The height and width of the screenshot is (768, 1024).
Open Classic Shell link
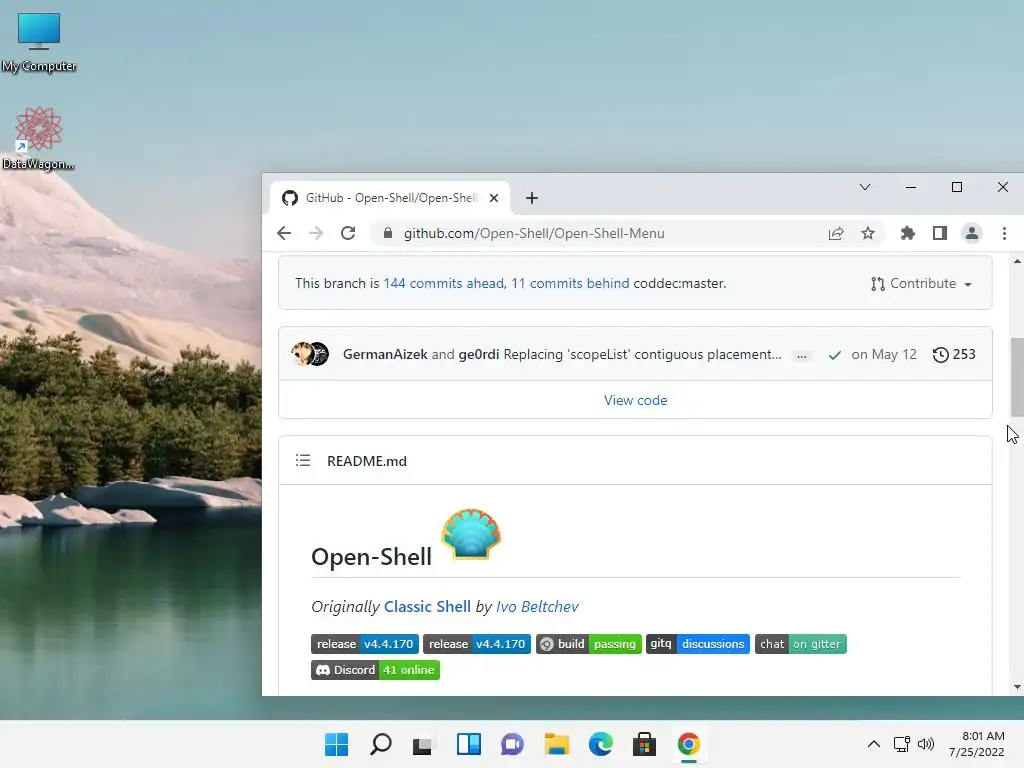point(427,607)
